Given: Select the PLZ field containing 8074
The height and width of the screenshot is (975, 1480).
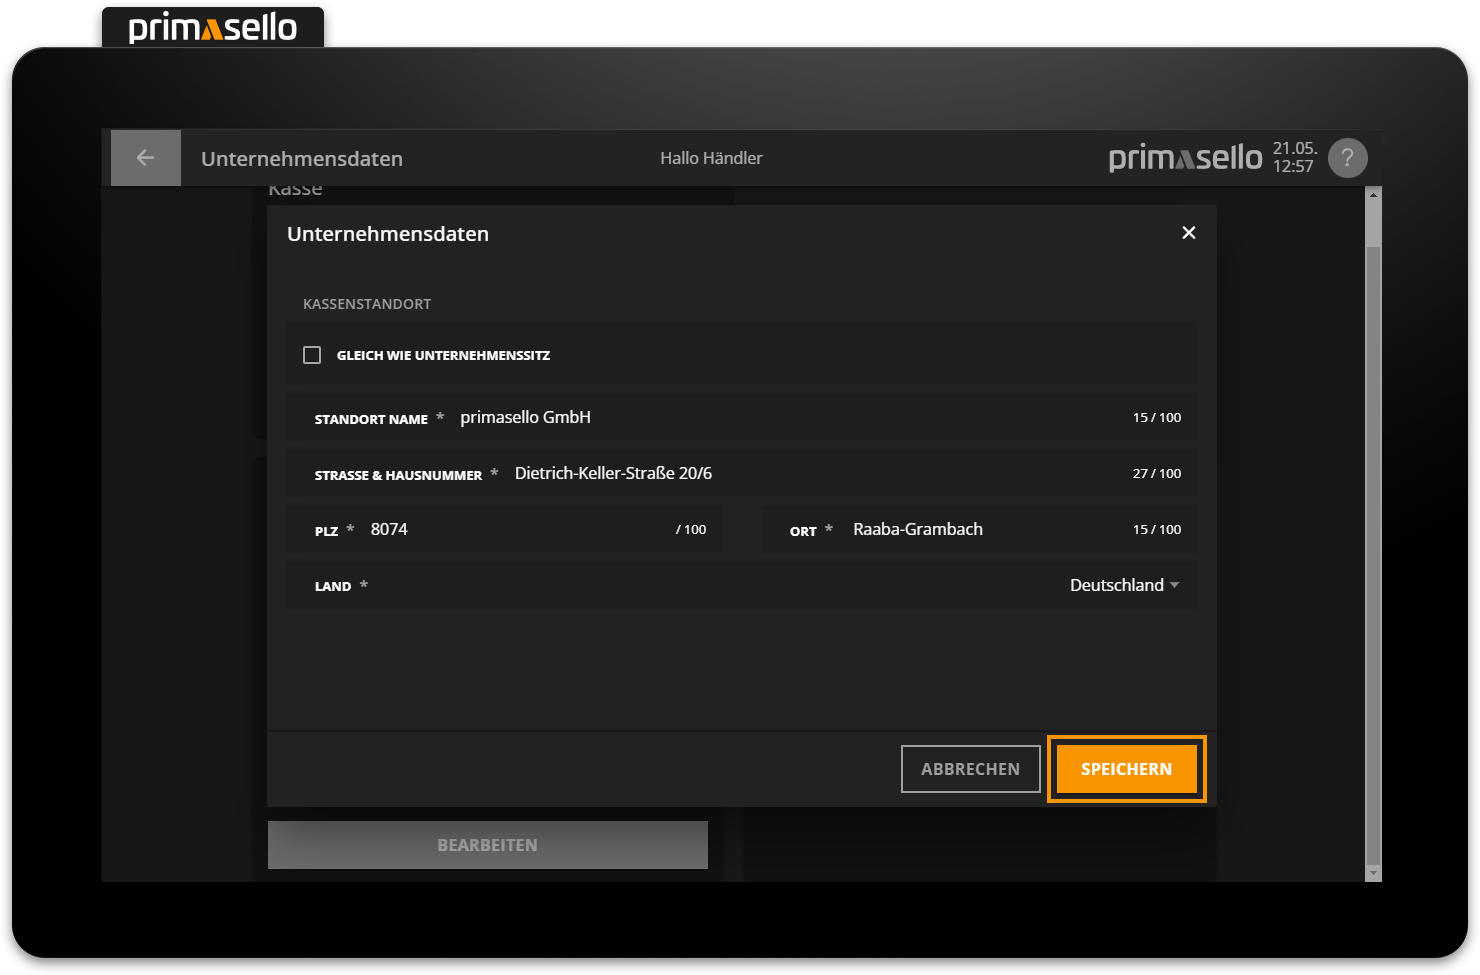Looking at the screenshot, I should [500, 530].
